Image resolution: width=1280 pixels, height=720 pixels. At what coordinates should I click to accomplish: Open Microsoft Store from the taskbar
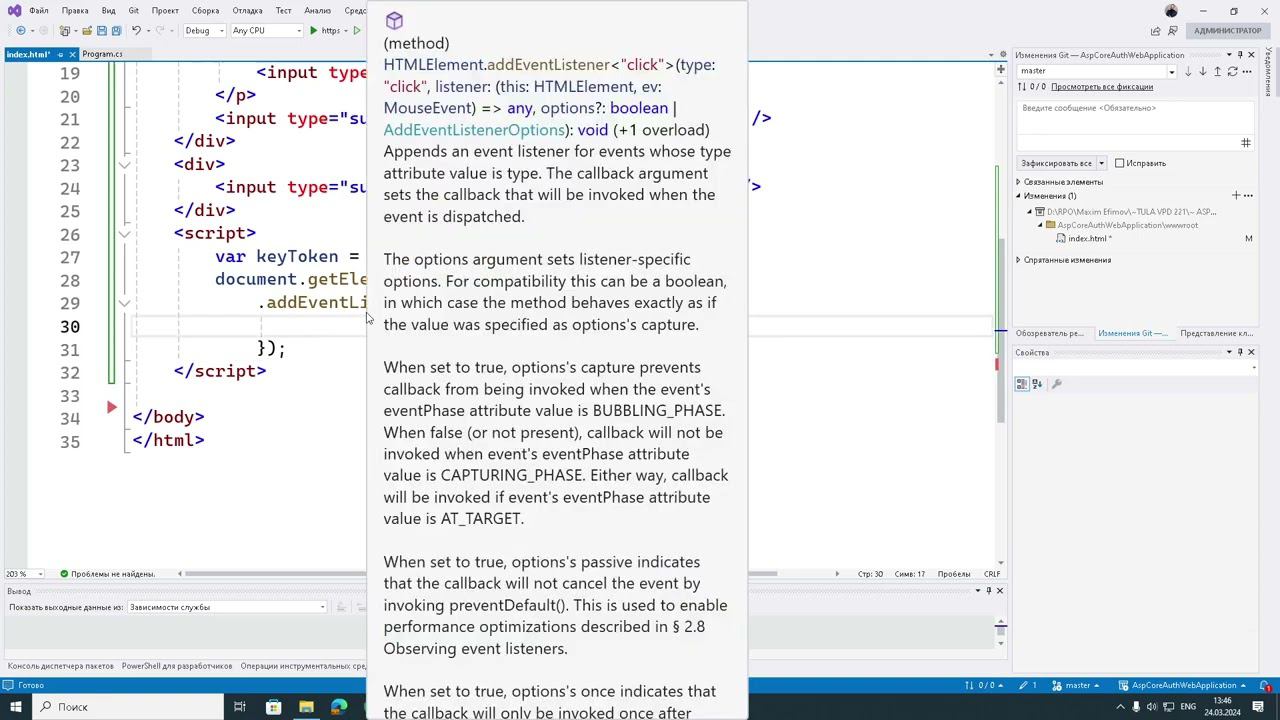click(273, 707)
